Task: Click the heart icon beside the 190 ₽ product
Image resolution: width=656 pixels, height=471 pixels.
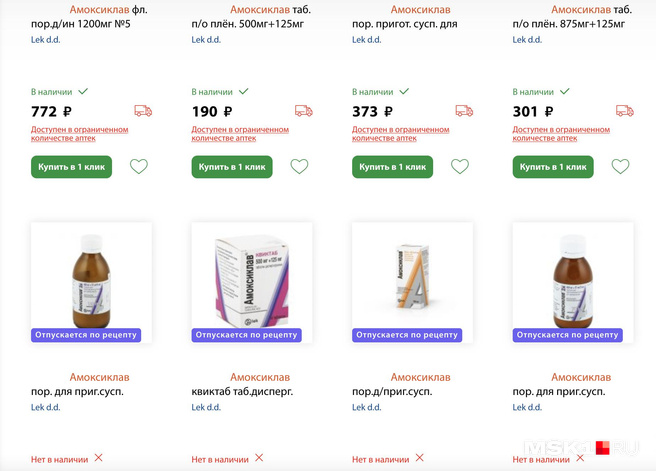Action: (299, 167)
